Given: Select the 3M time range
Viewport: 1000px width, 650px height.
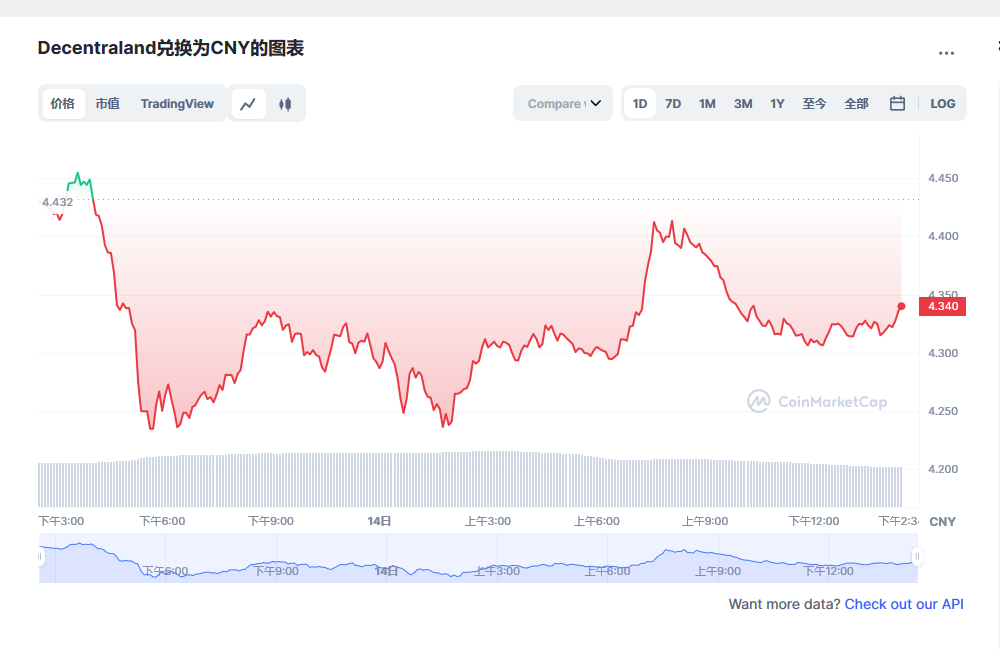Looking at the screenshot, I should (x=743, y=103).
